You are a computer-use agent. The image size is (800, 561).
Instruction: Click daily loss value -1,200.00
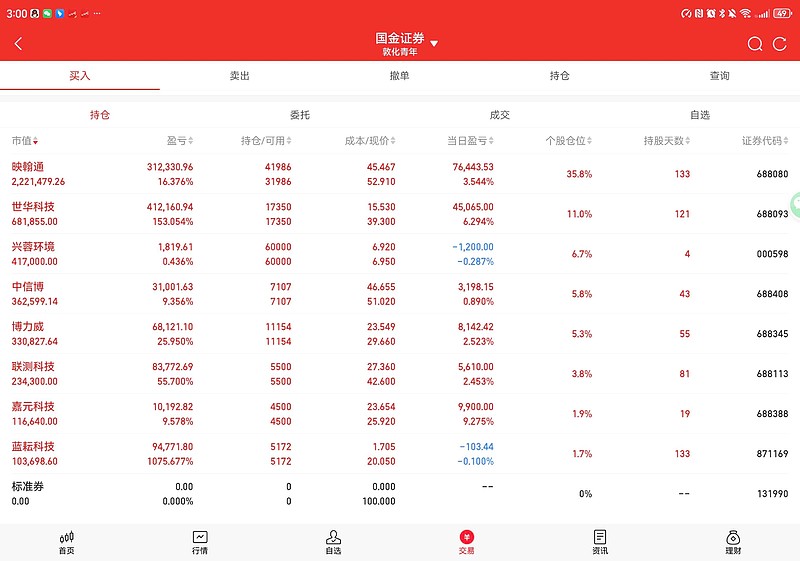(x=472, y=247)
